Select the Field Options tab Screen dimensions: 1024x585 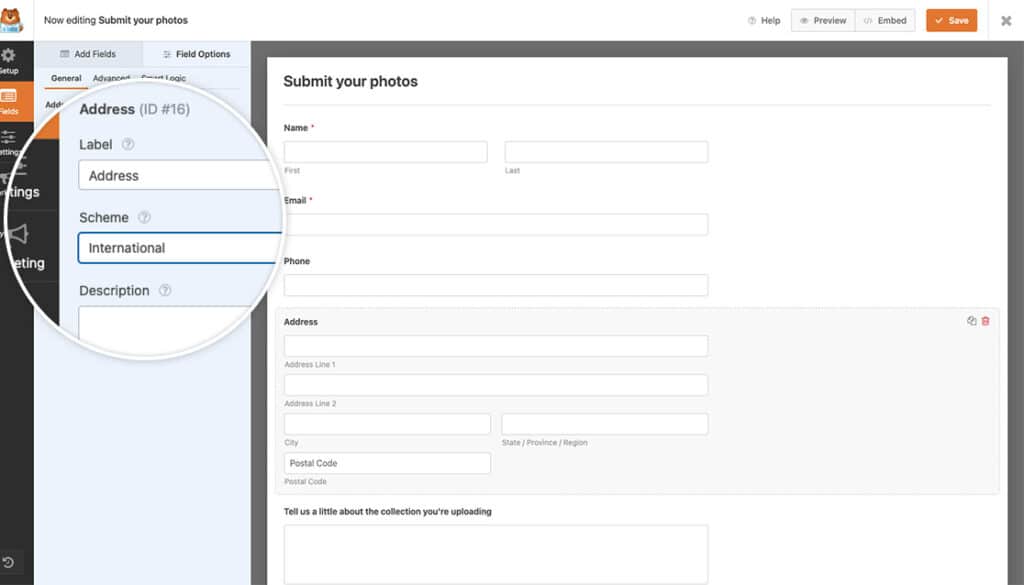point(196,53)
